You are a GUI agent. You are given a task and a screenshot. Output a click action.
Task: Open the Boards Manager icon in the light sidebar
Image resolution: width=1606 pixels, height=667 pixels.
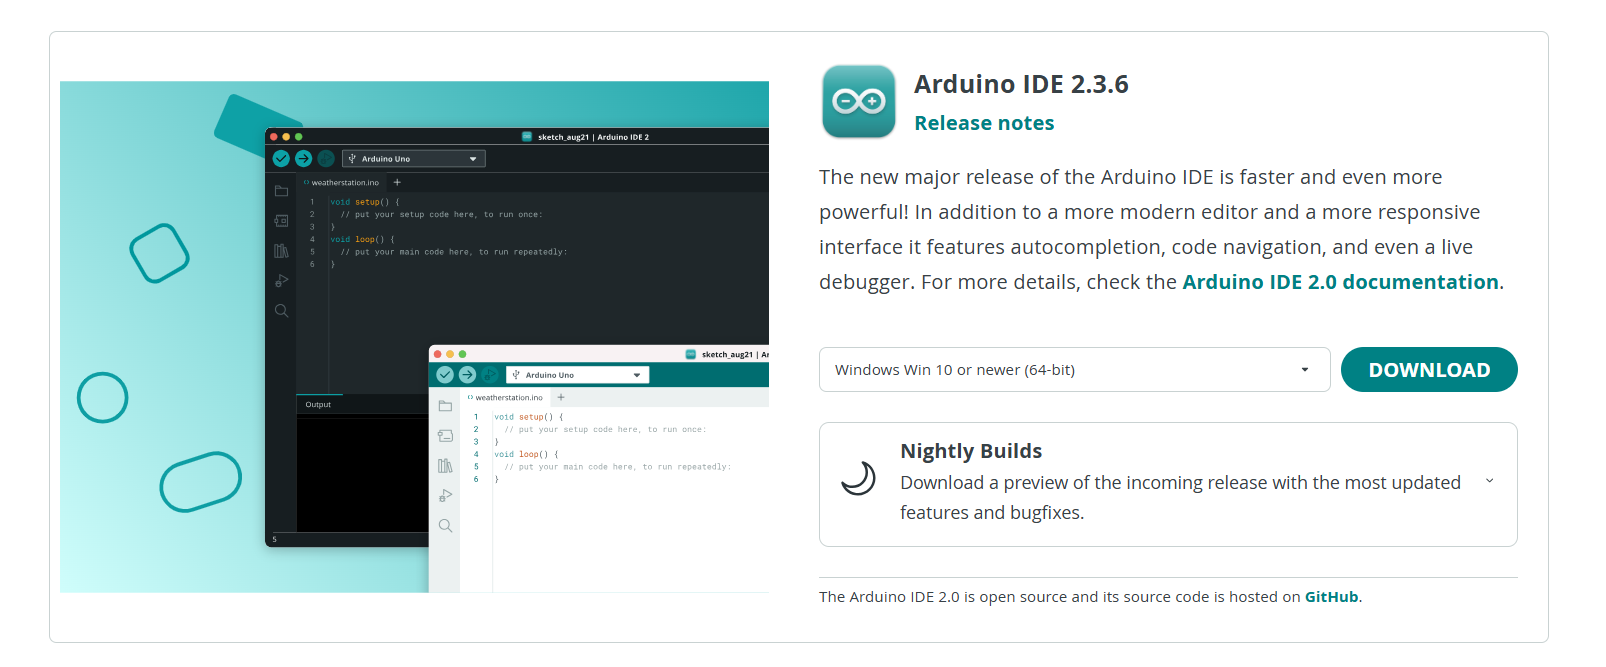tap(445, 436)
